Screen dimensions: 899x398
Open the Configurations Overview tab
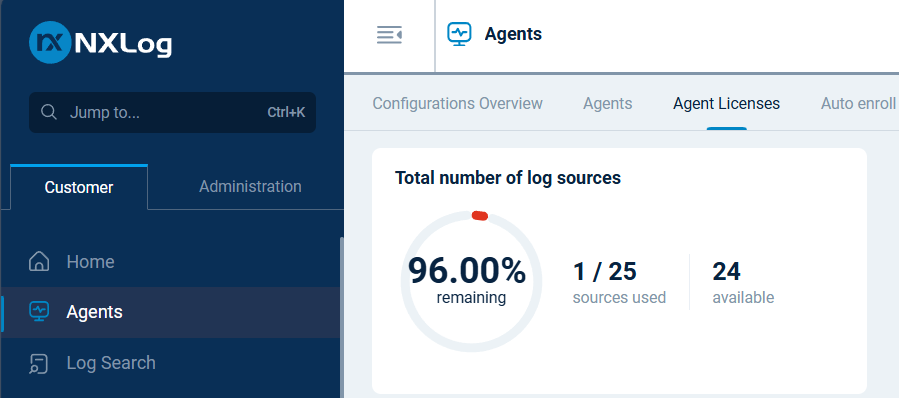tap(458, 103)
